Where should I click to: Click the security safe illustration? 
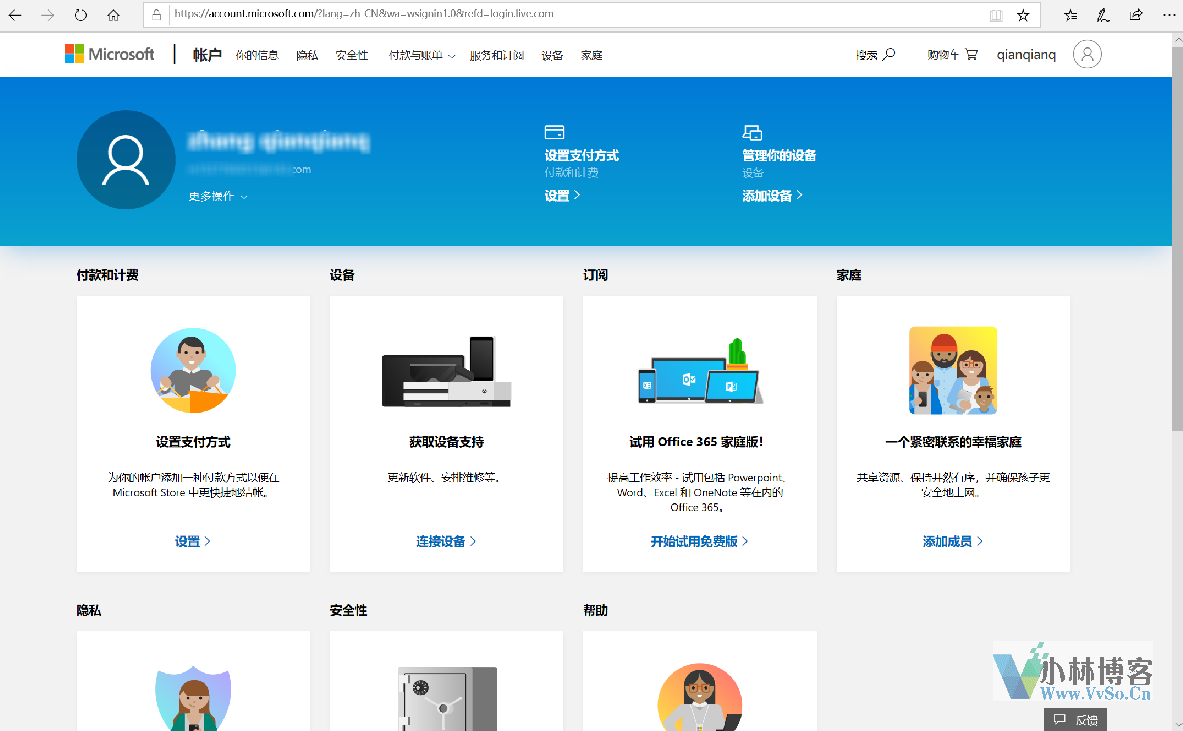447,699
